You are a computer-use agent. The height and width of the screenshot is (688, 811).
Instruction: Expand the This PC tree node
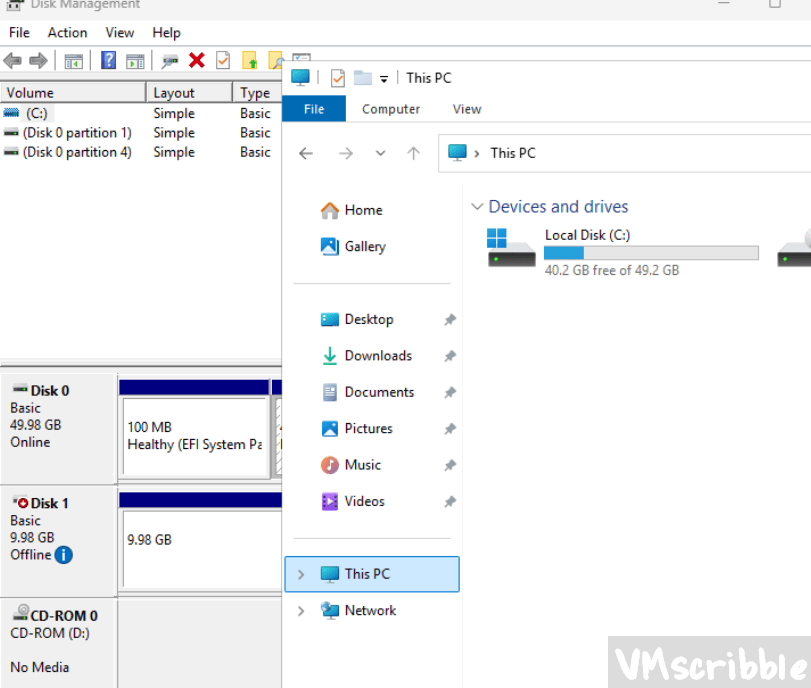coord(301,574)
